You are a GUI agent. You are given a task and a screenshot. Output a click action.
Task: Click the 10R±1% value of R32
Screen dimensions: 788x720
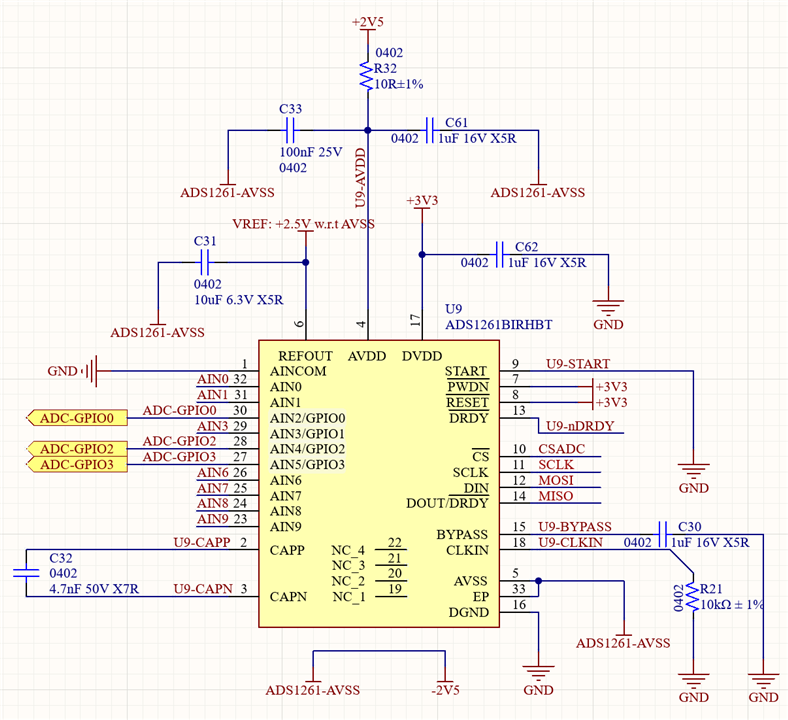click(399, 84)
